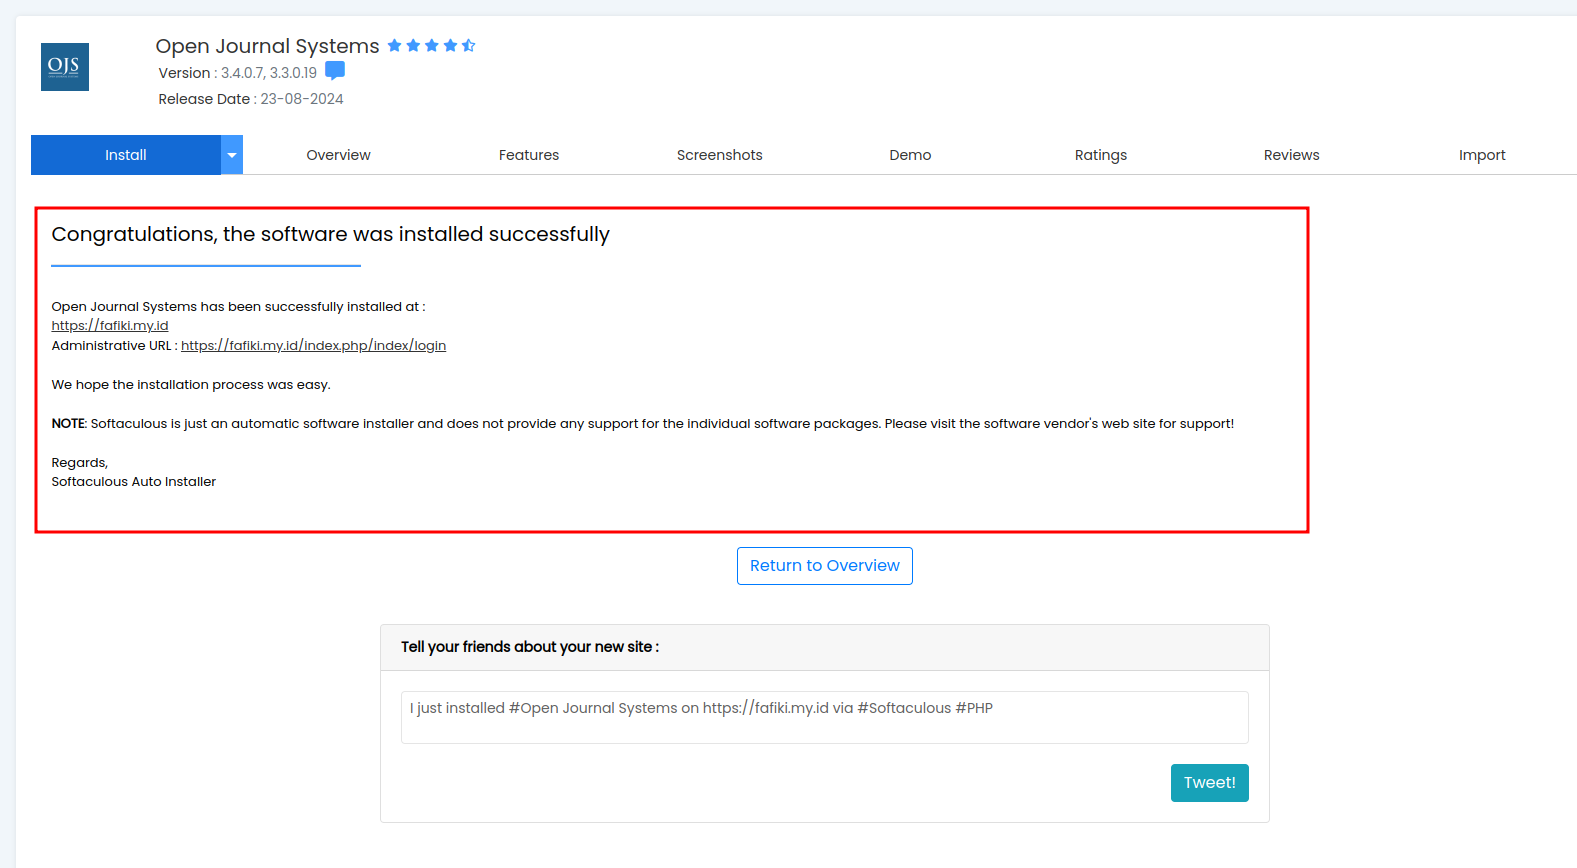Click the OJS application logo

(x=65, y=67)
